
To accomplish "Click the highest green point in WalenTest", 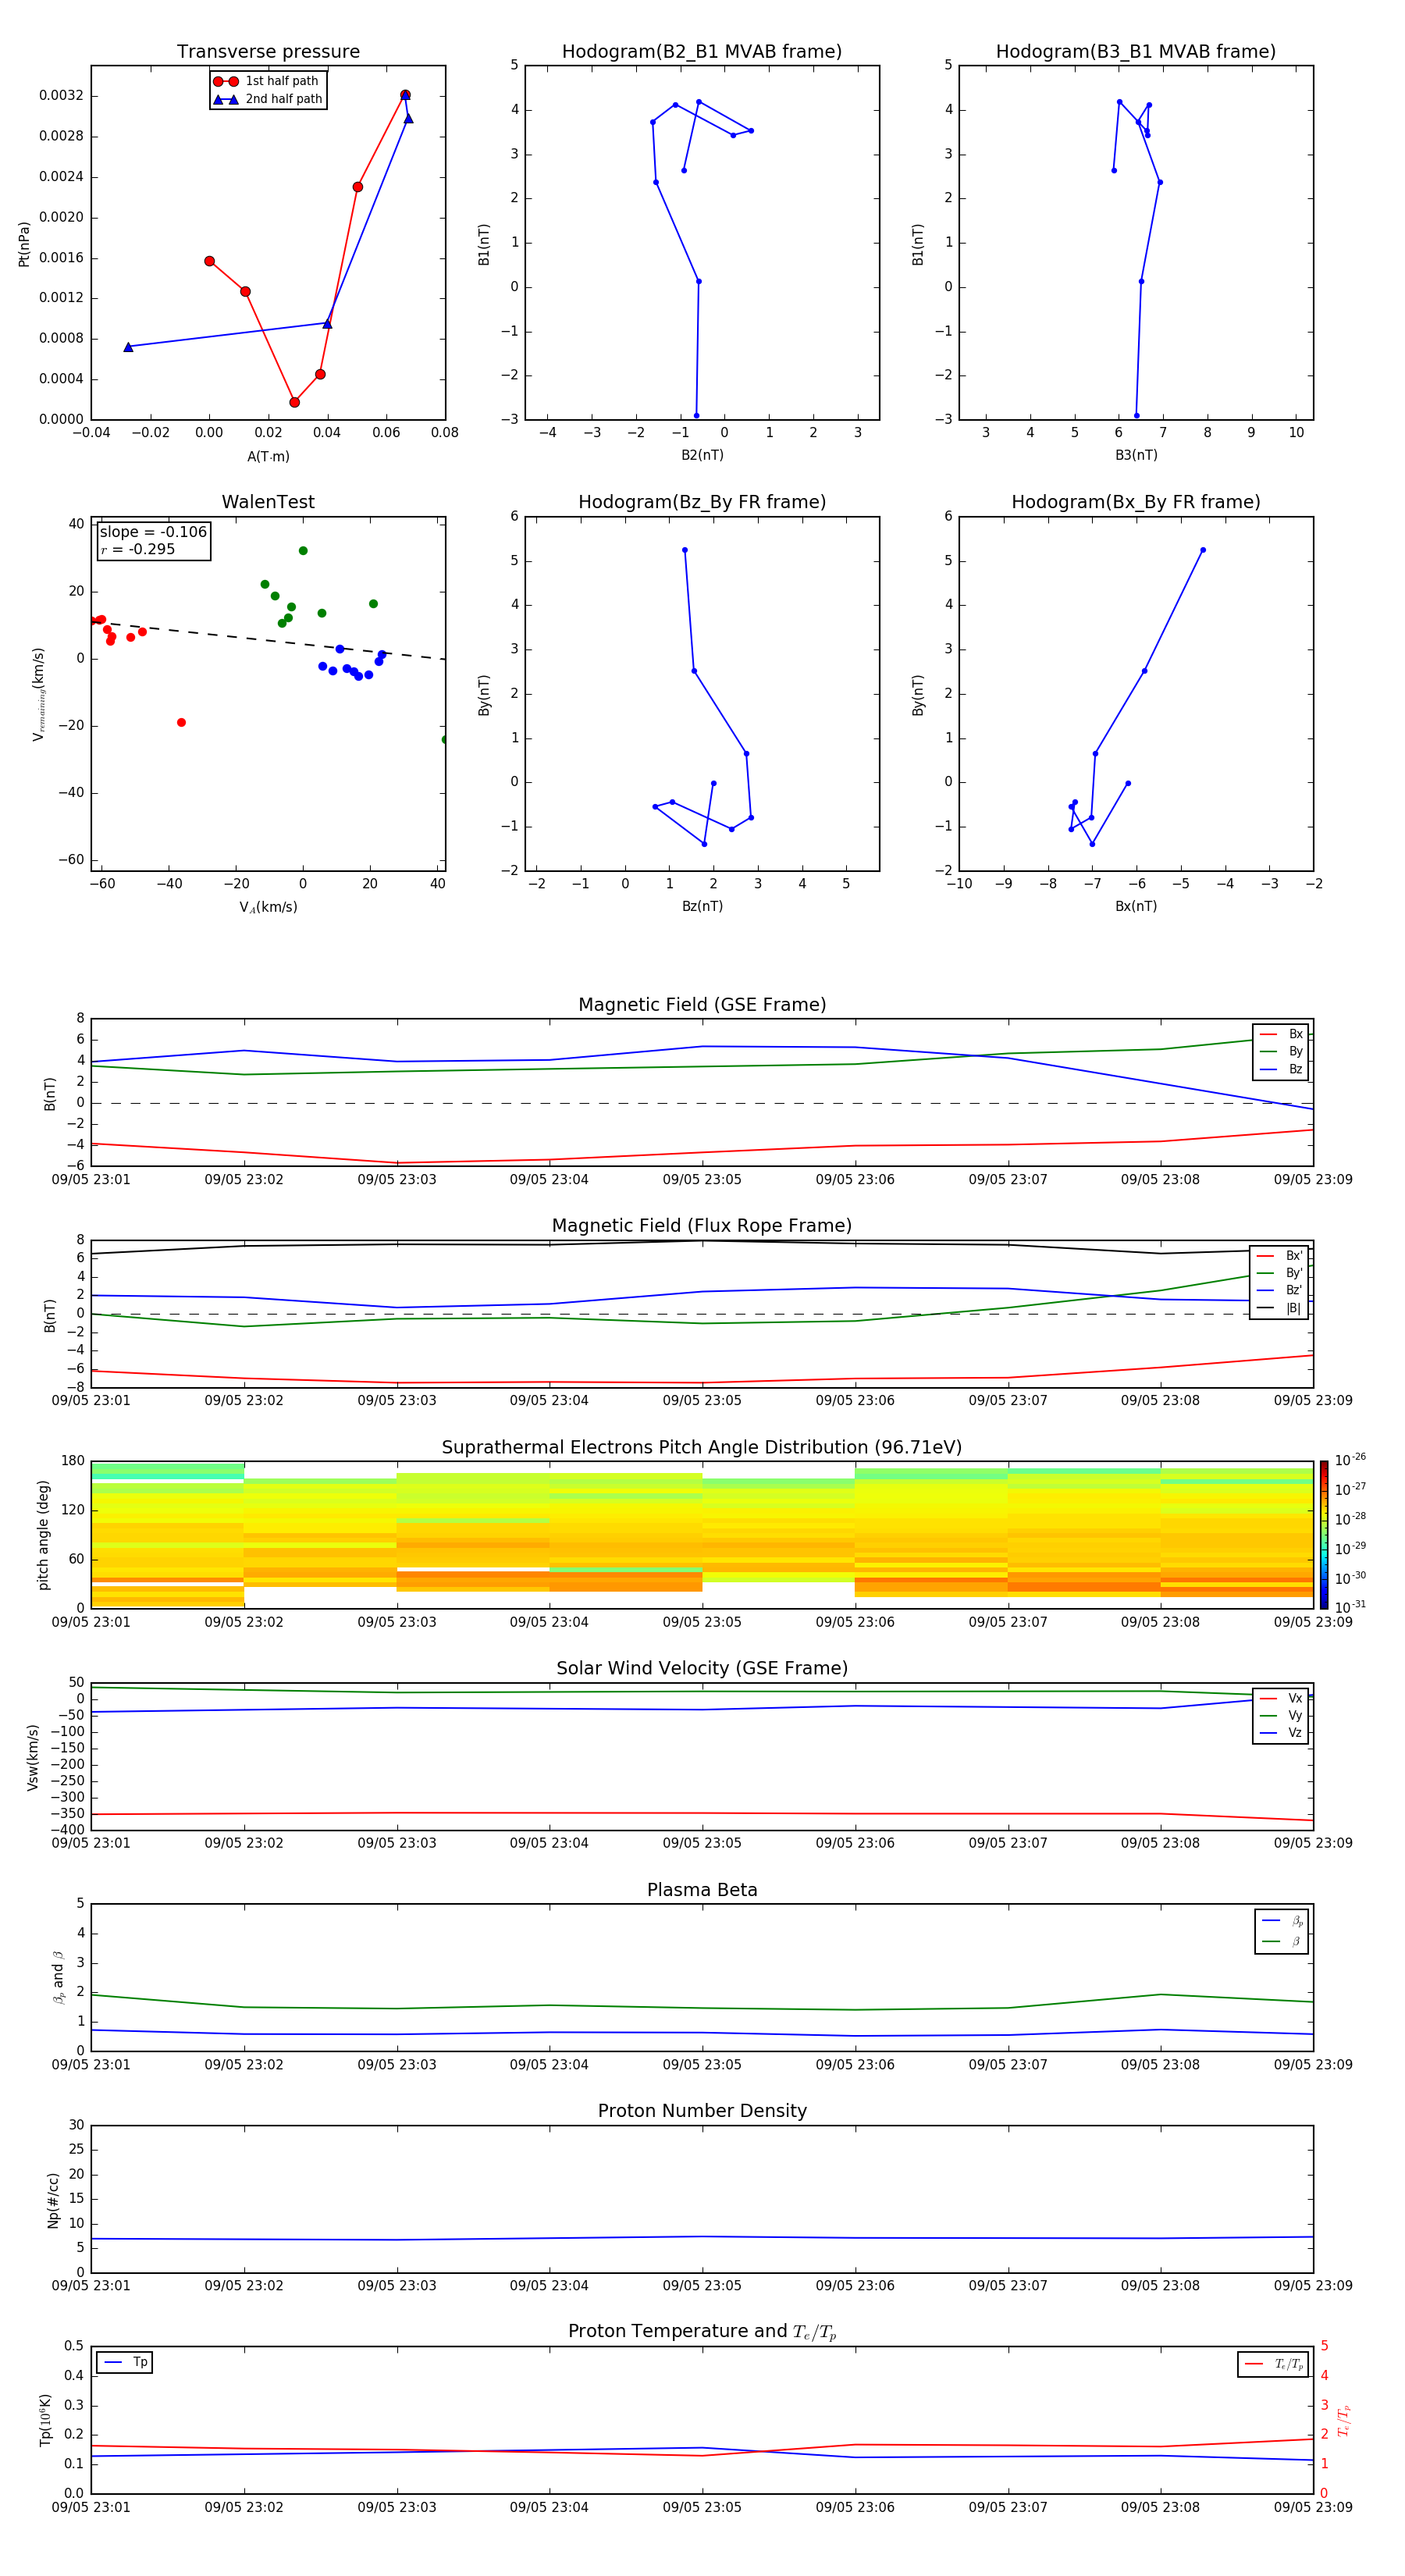I will pyautogui.click(x=303, y=551).
